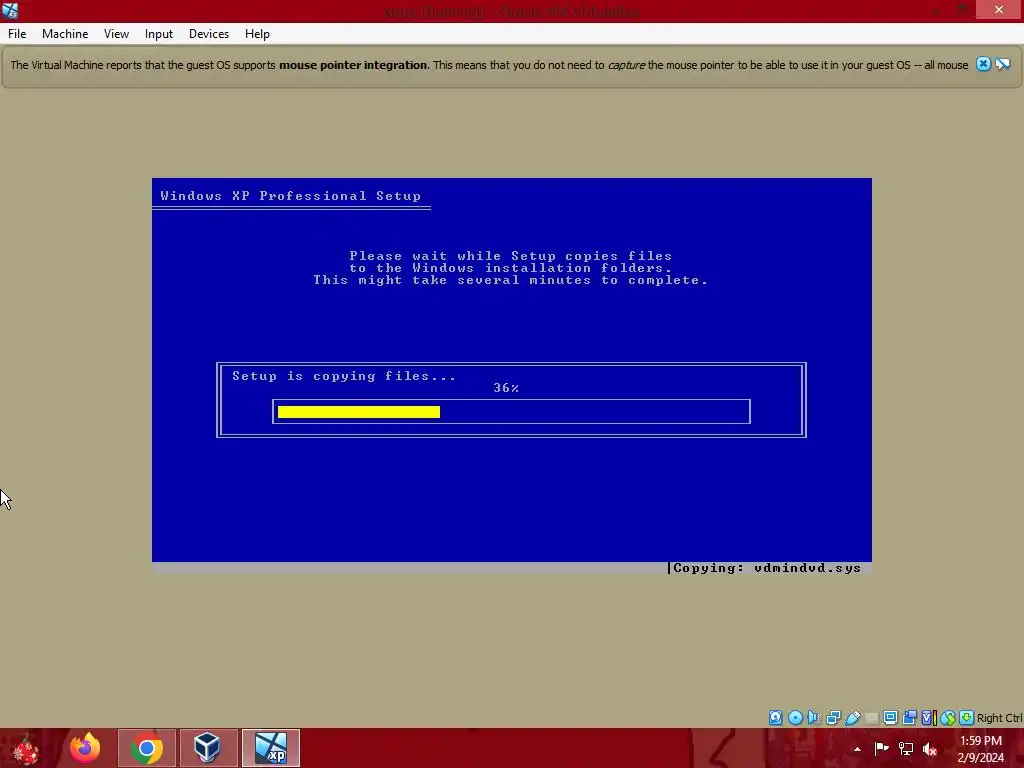Show hidden system tray icons
1024x768 pixels.
tap(857, 749)
